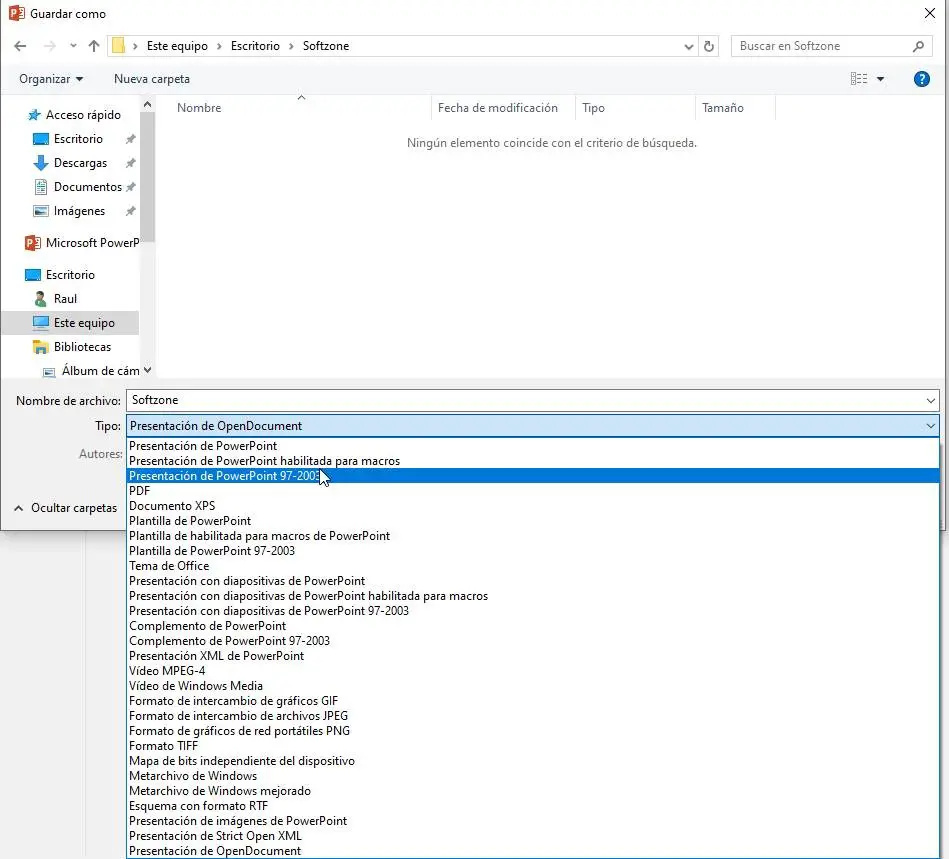Click sidebar scrollbar up arrow
Screen dimensions: 949x859
(147, 105)
